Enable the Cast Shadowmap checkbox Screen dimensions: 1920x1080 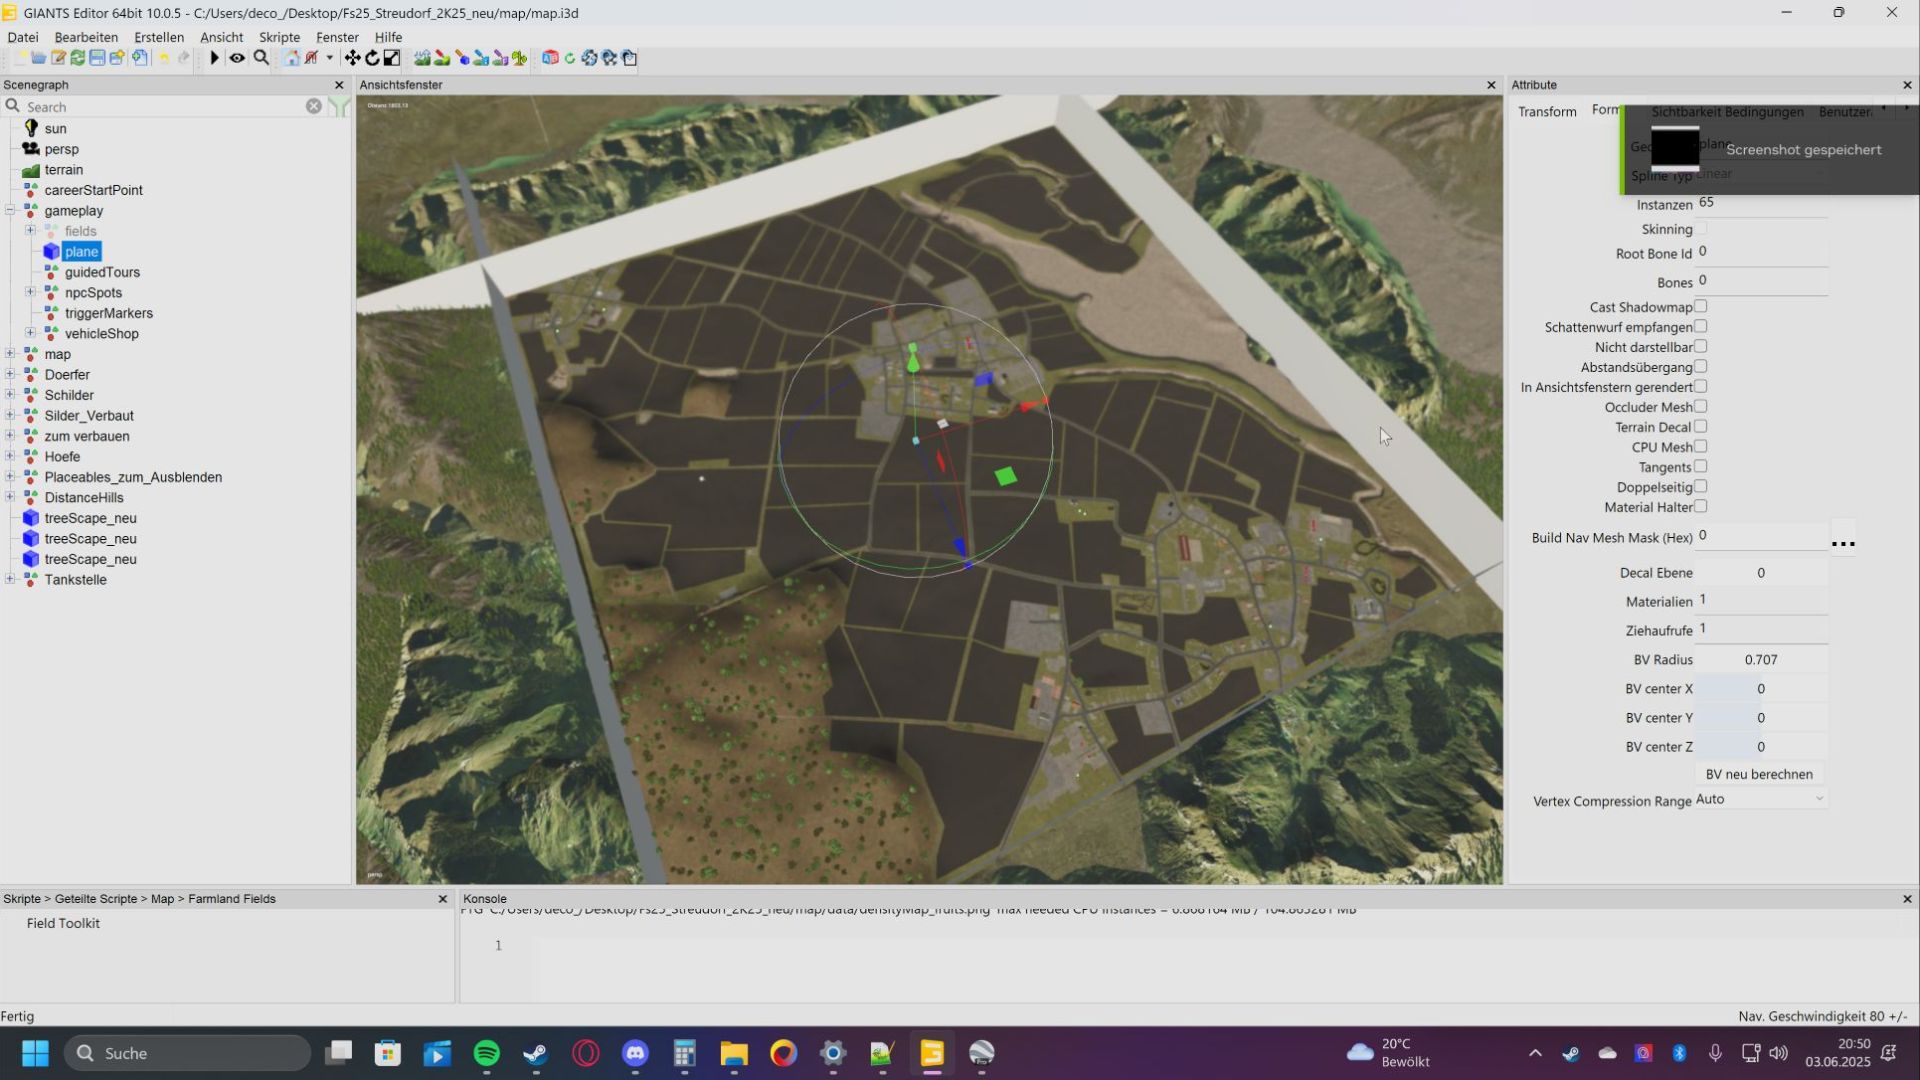point(1701,306)
